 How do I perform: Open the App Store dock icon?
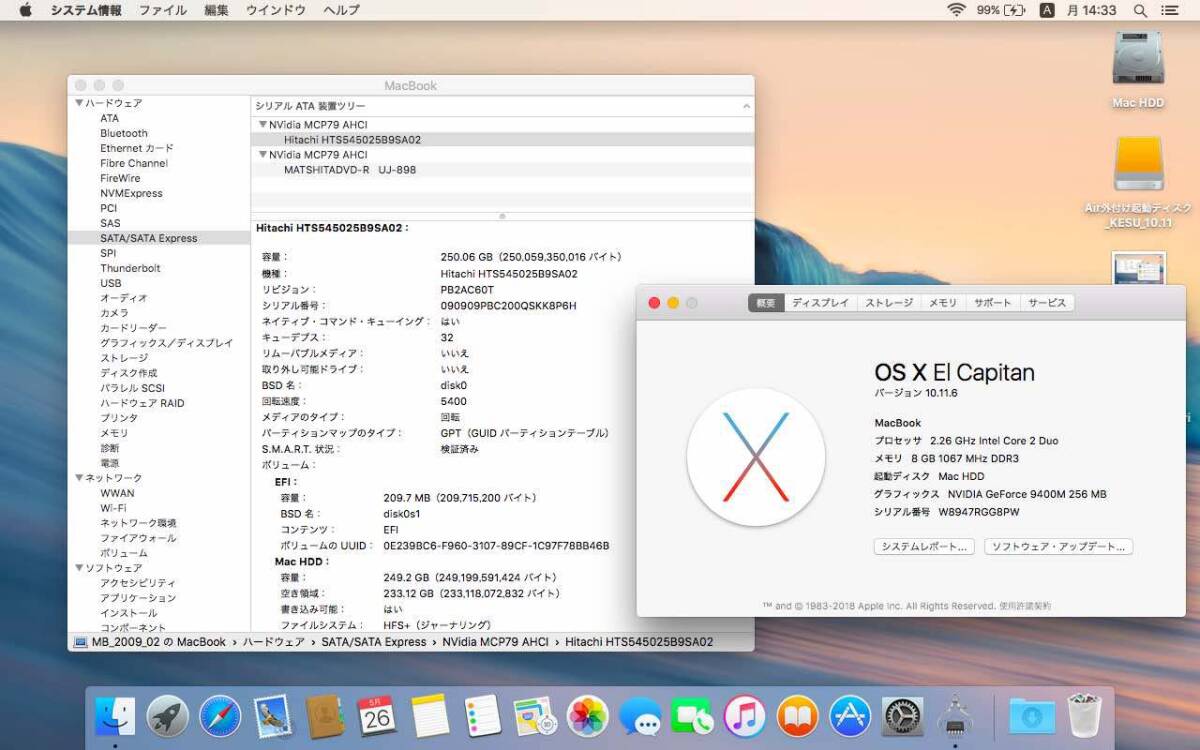850,716
